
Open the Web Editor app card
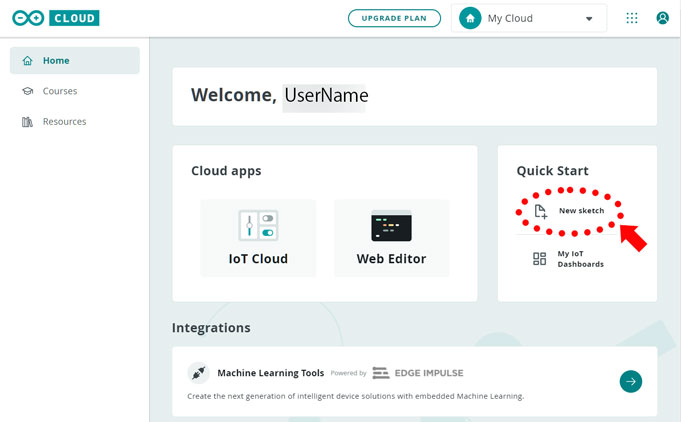391,238
